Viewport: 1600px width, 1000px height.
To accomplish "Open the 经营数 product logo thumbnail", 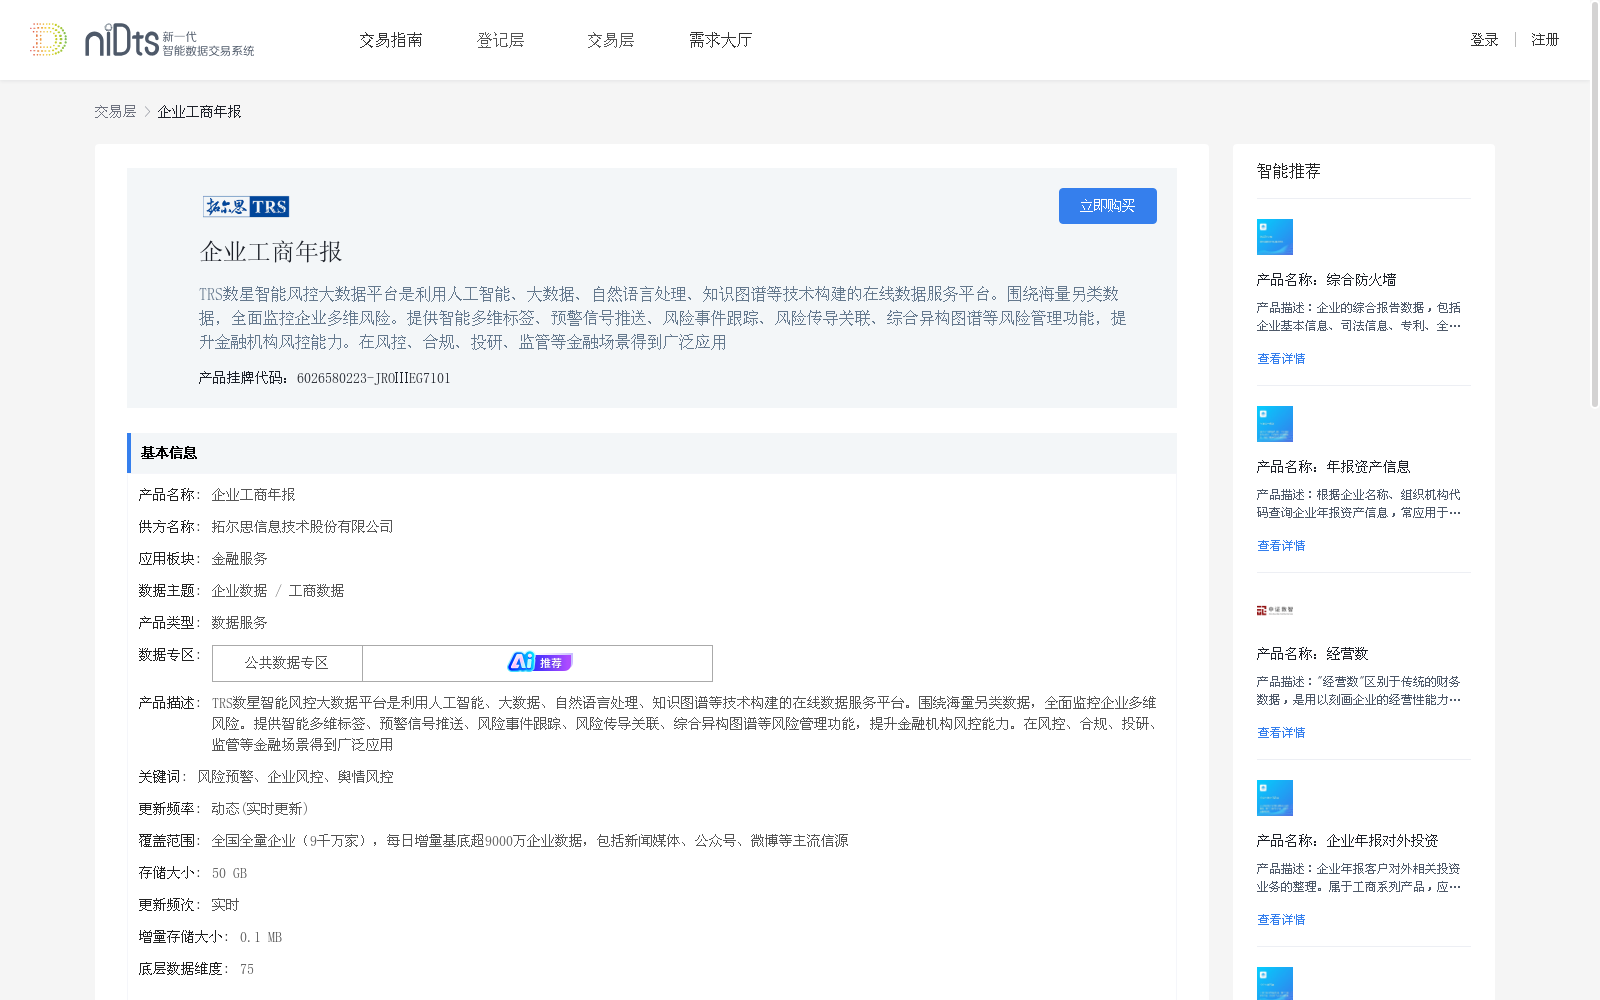I will 1275,610.
